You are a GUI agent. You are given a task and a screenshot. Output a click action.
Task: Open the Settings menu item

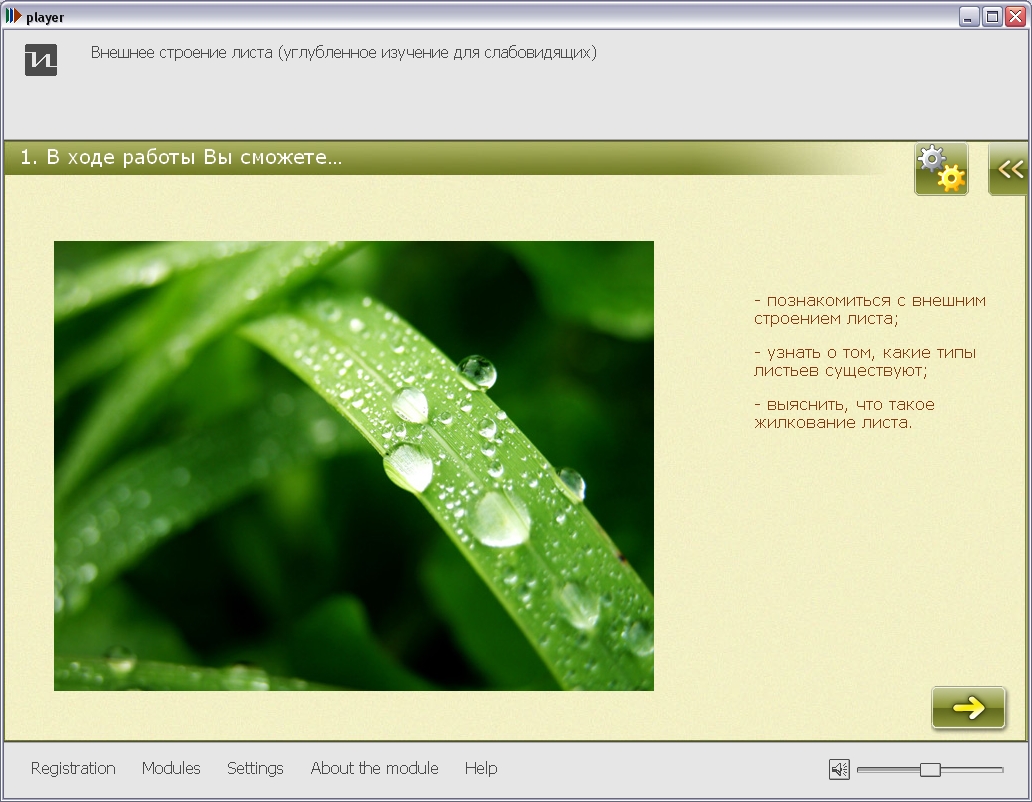pyautogui.click(x=255, y=768)
